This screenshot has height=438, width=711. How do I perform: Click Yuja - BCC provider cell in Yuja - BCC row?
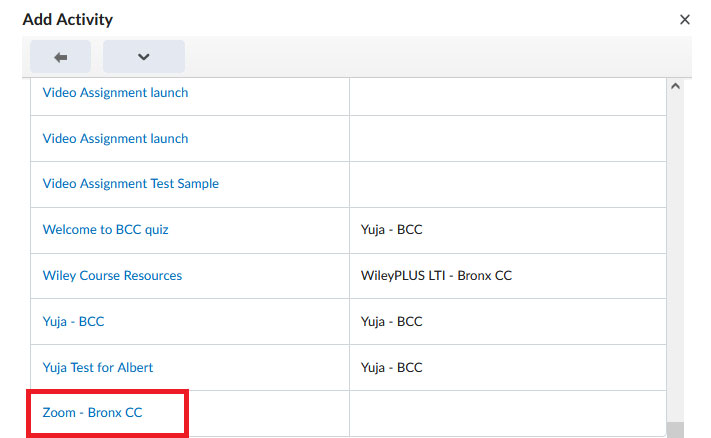[x=508, y=321]
